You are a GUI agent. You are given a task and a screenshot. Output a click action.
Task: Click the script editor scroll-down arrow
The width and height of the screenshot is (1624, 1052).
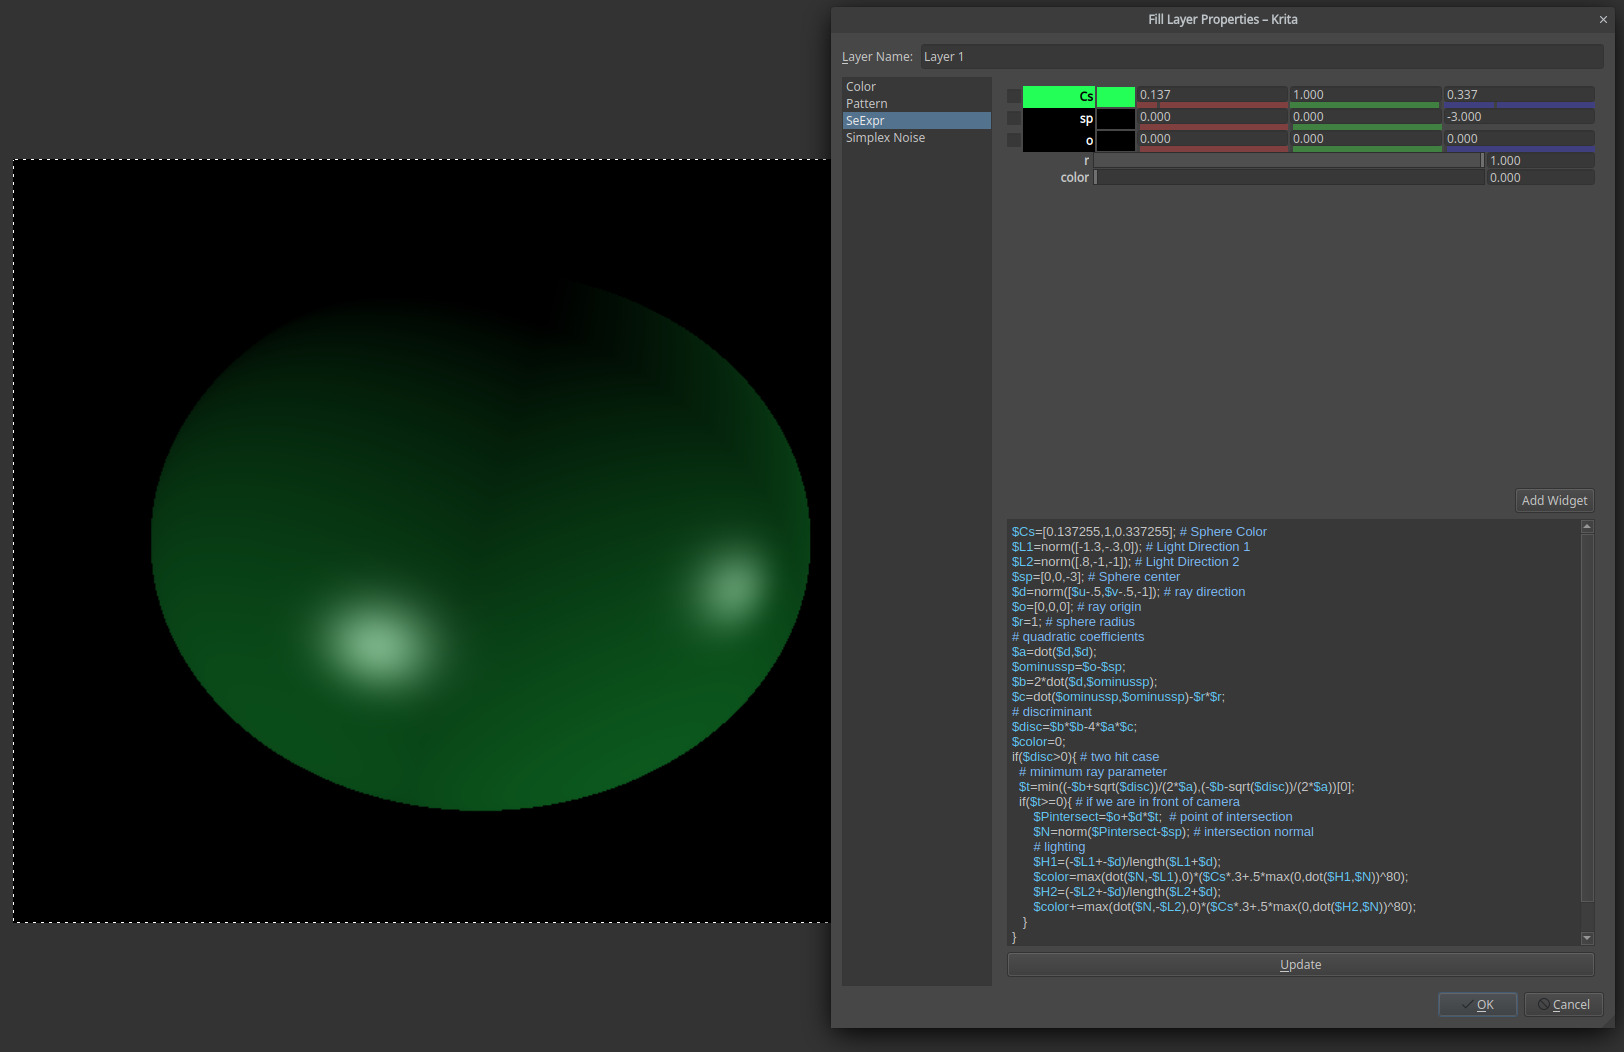[x=1587, y=938]
